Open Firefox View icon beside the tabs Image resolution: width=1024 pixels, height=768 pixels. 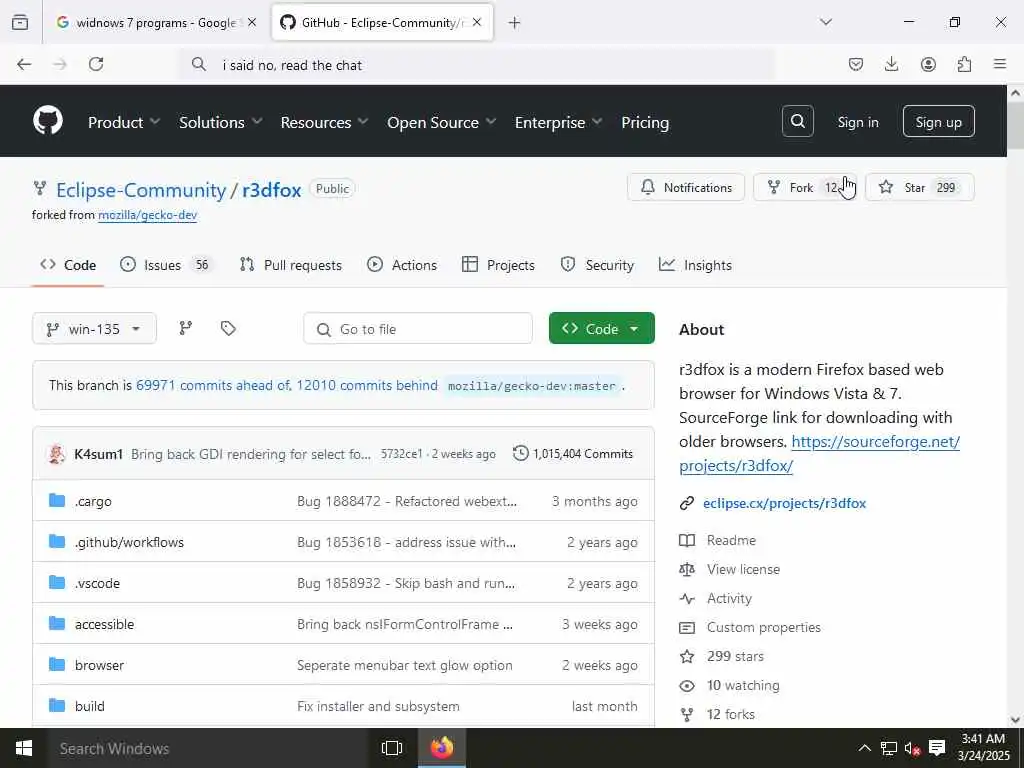pyautogui.click(x=20, y=22)
